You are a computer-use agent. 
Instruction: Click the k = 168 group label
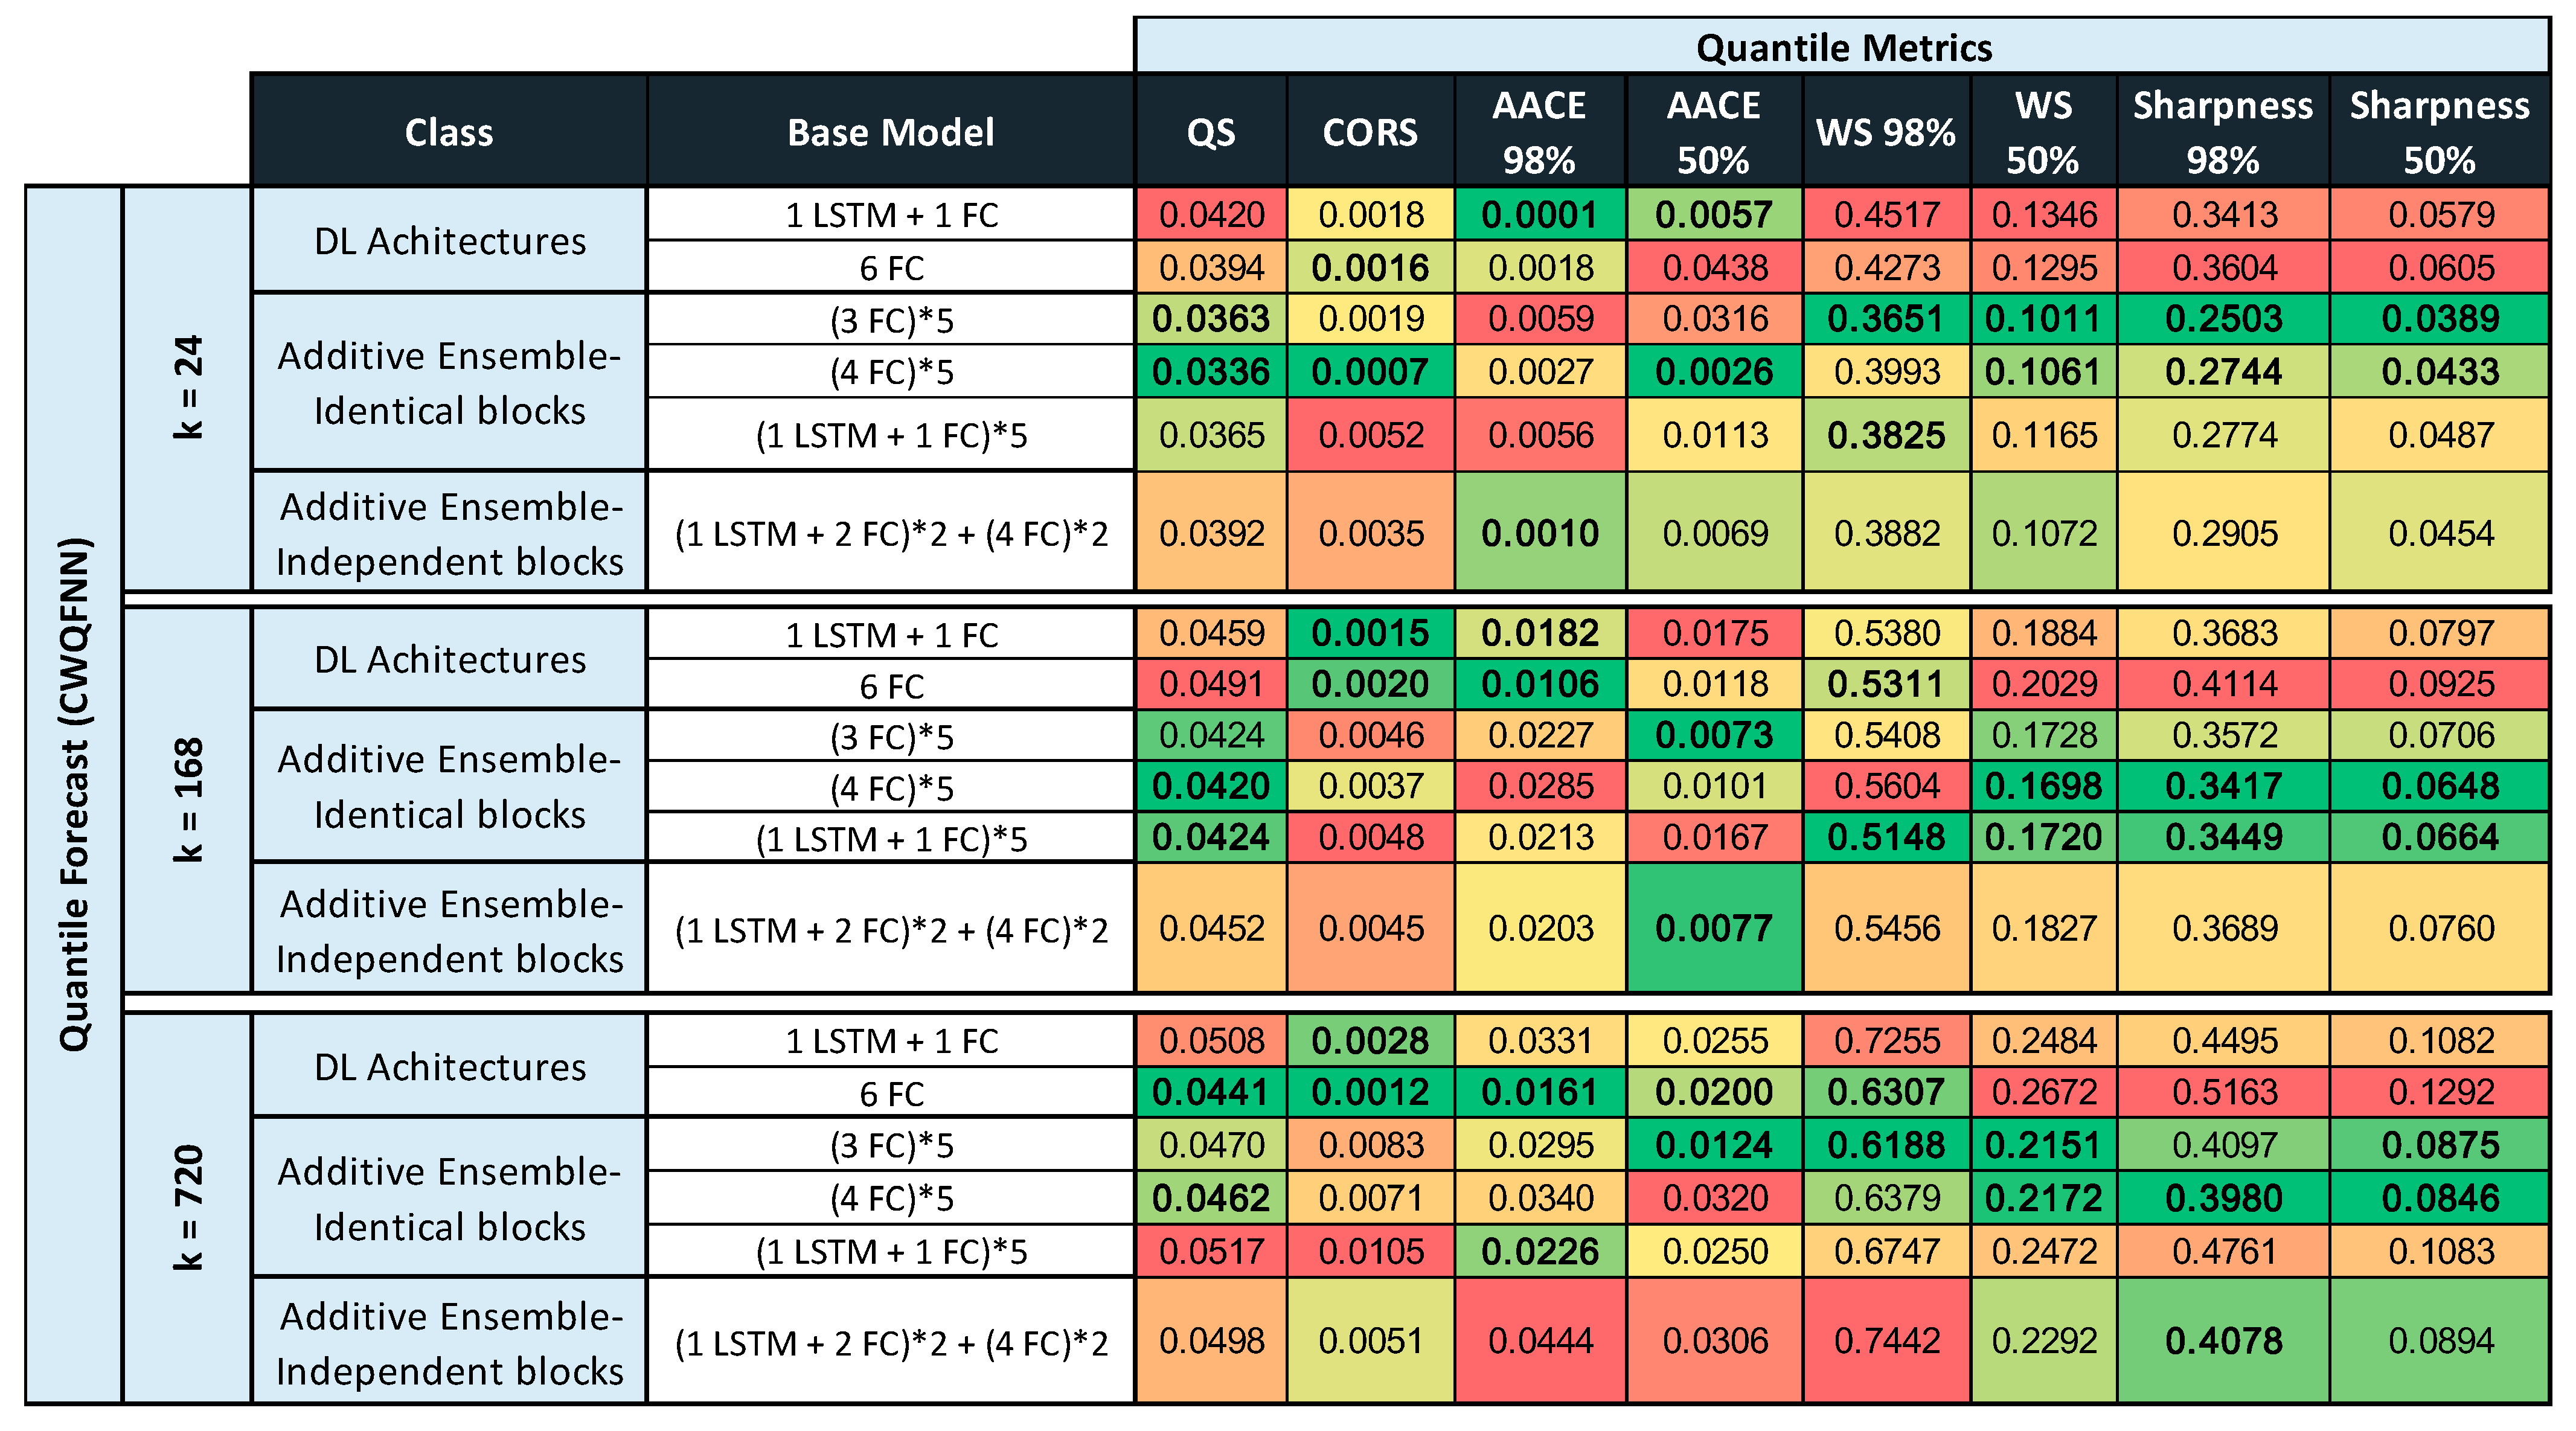click(x=187, y=800)
